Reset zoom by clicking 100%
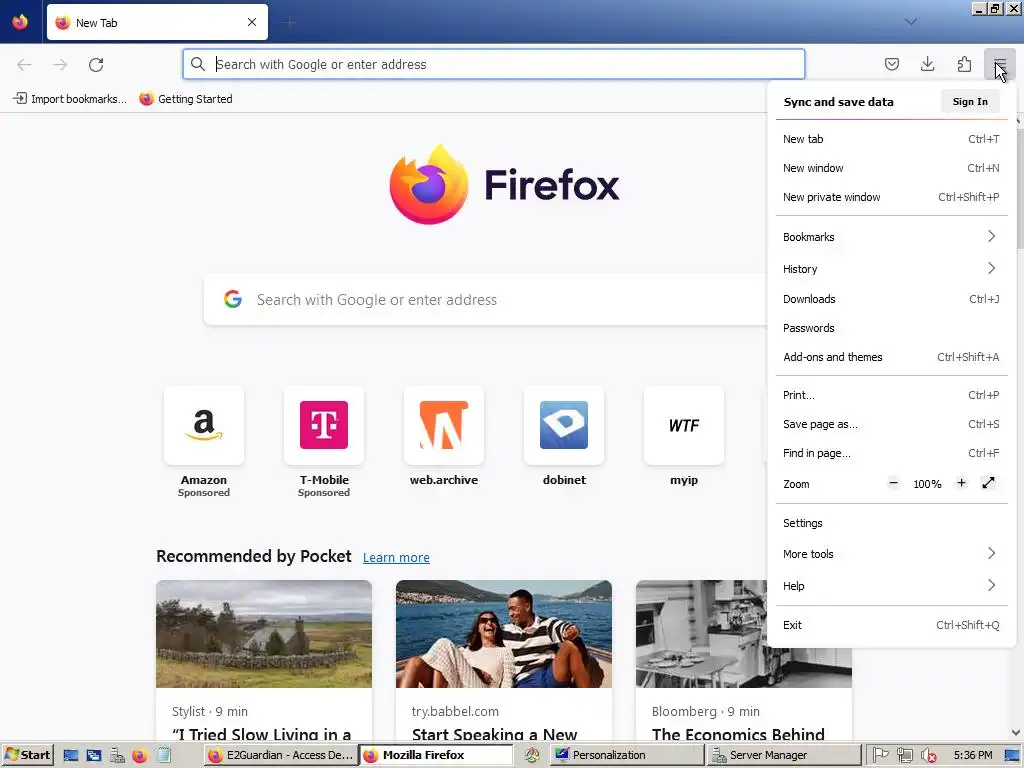This screenshot has height=768, width=1024. [x=927, y=484]
